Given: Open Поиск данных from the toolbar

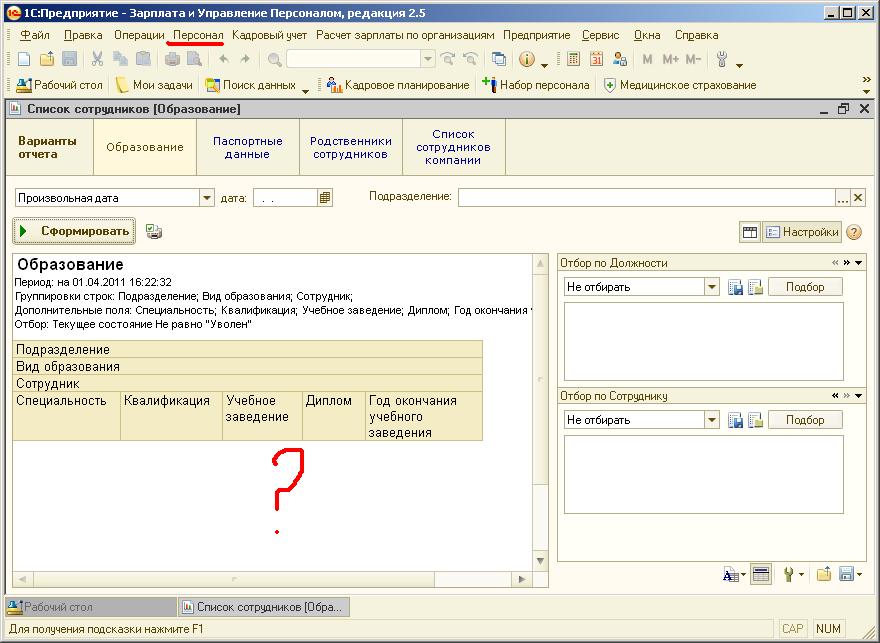Looking at the screenshot, I should (x=251, y=85).
